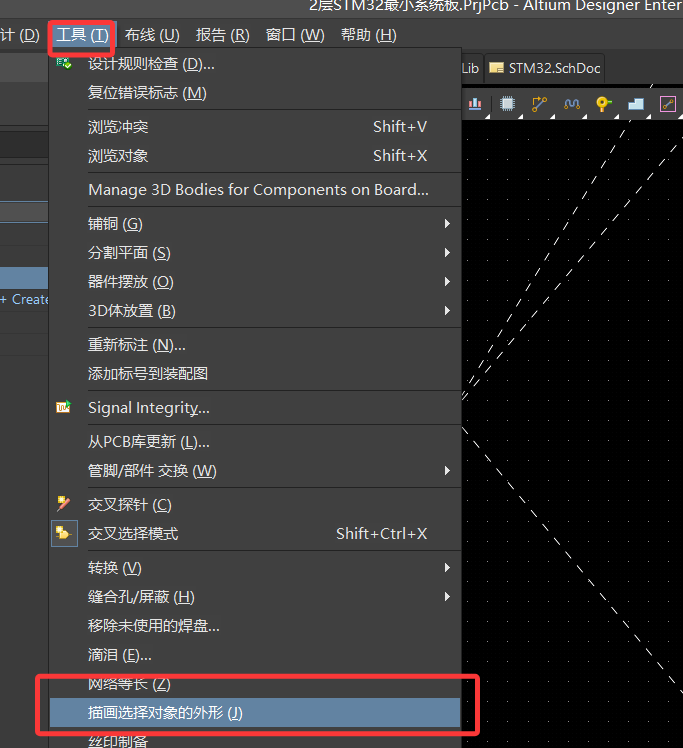Expand the 转换 (V) submenu
The width and height of the screenshot is (683, 748).
pos(255,568)
